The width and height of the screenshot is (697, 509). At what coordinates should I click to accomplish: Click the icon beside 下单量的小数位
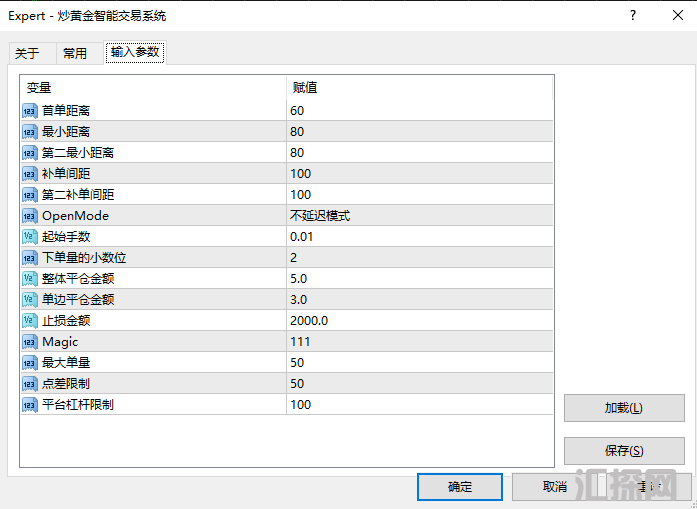click(x=30, y=258)
